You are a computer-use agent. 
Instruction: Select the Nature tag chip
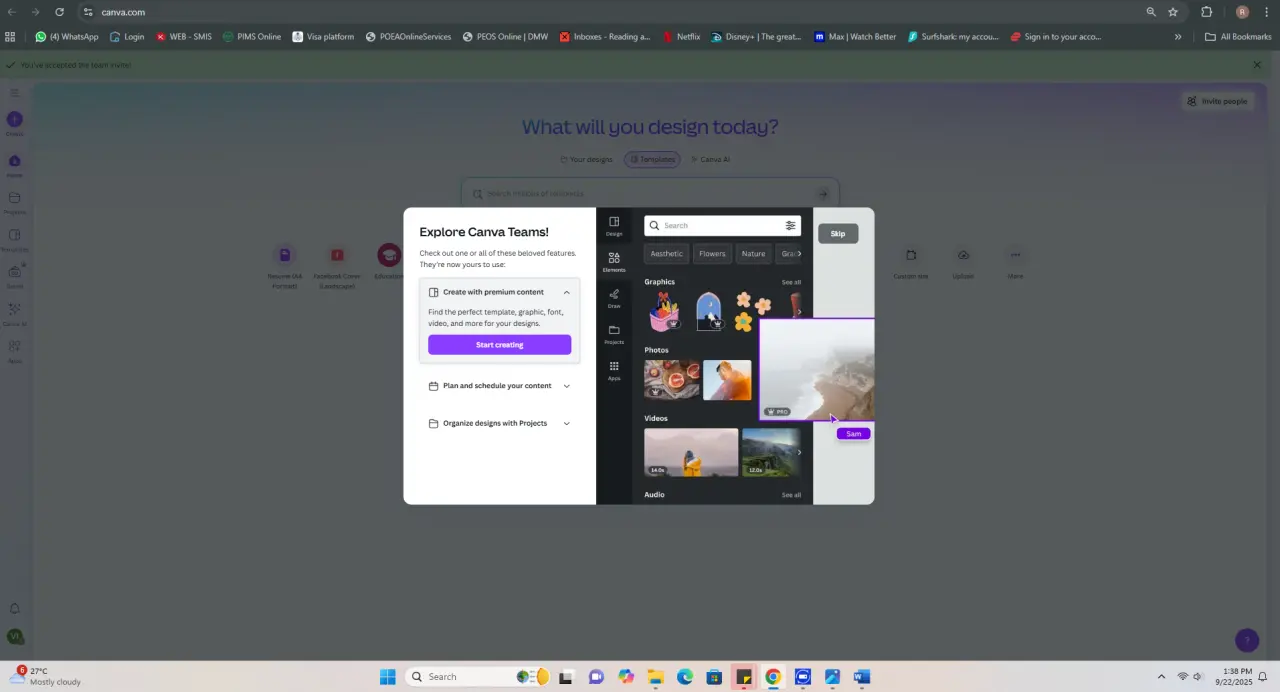(753, 254)
